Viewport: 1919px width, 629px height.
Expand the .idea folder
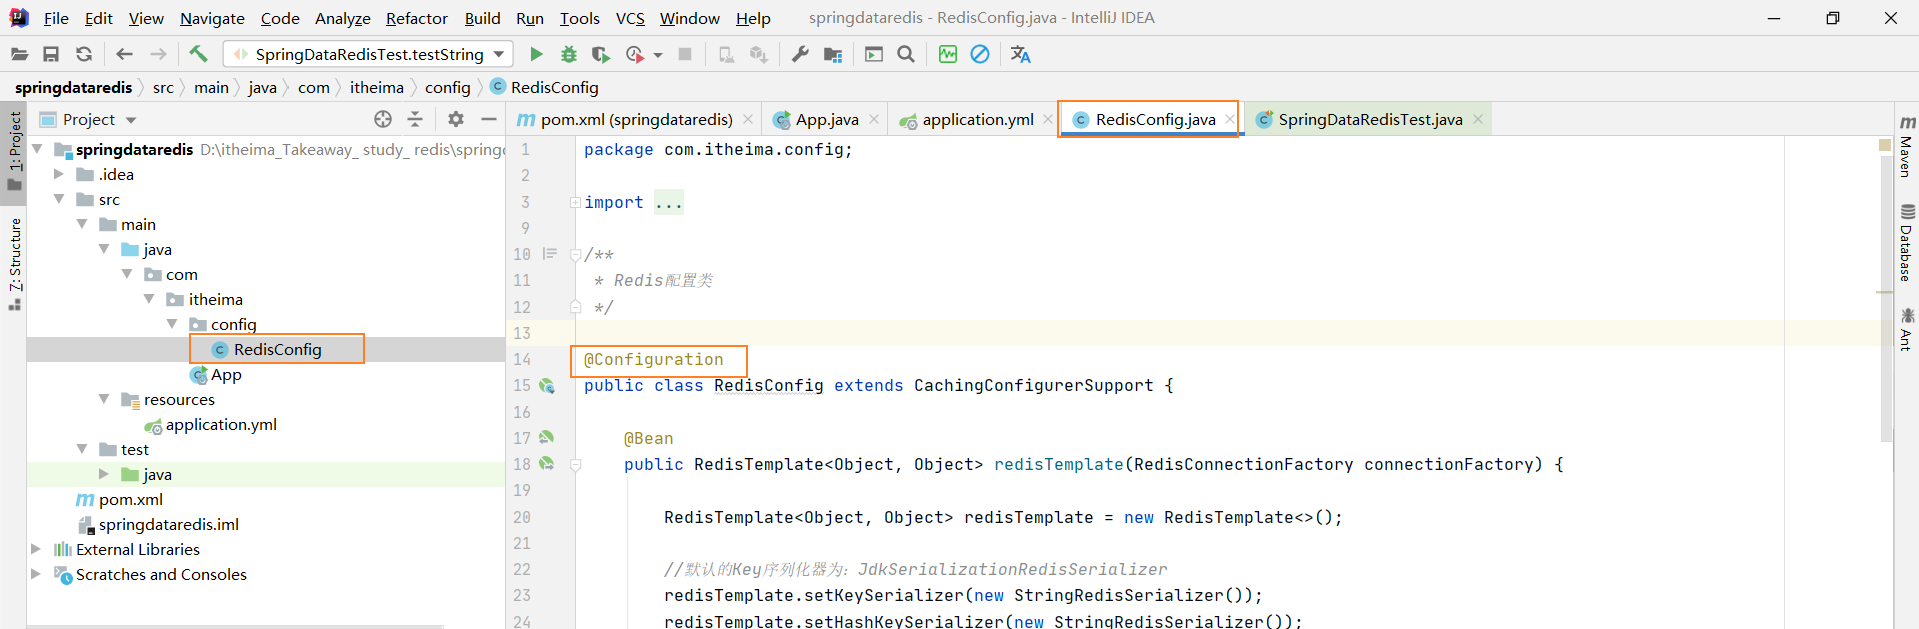(59, 174)
